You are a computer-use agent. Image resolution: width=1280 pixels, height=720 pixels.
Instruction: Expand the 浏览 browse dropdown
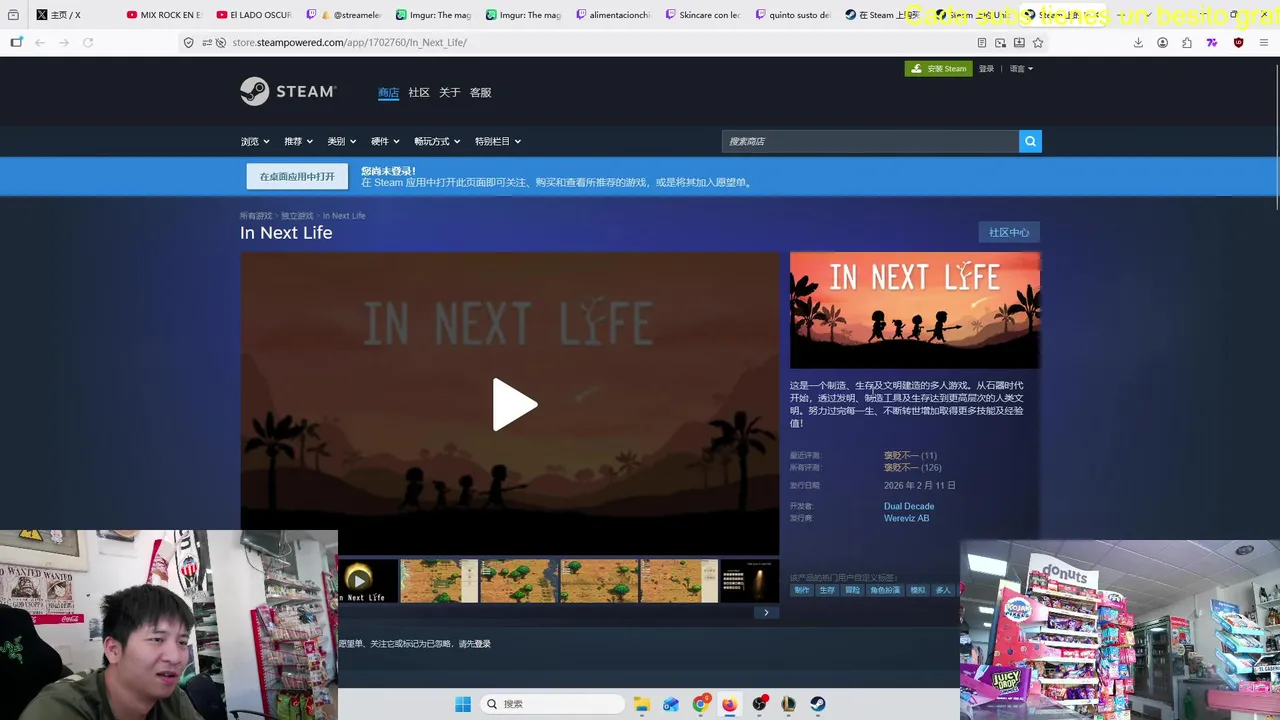(x=254, y=141)
